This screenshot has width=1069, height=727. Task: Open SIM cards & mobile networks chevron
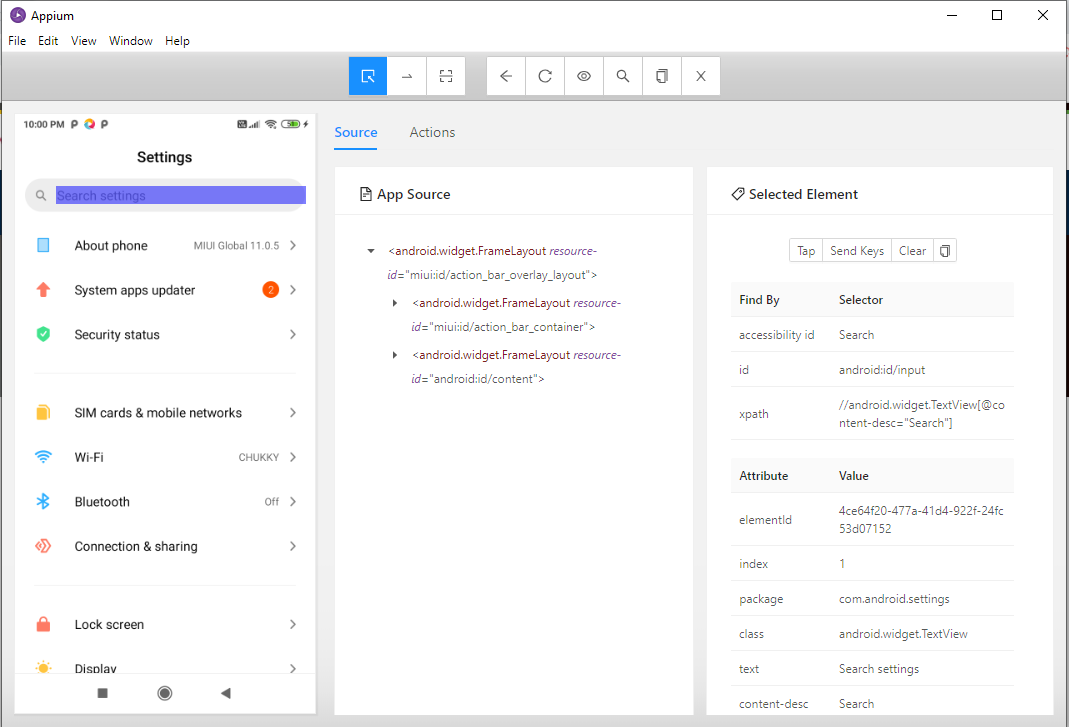click(x=293, y=413)
